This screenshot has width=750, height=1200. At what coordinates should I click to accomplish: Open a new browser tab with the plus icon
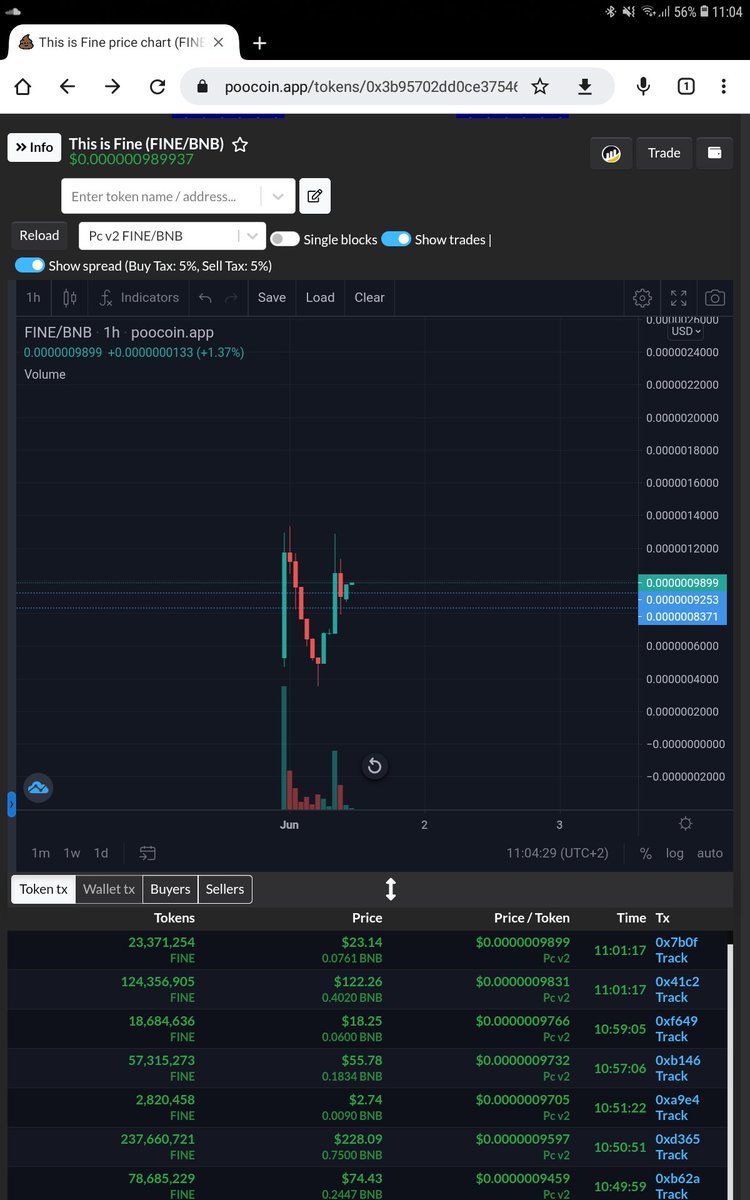260,43
